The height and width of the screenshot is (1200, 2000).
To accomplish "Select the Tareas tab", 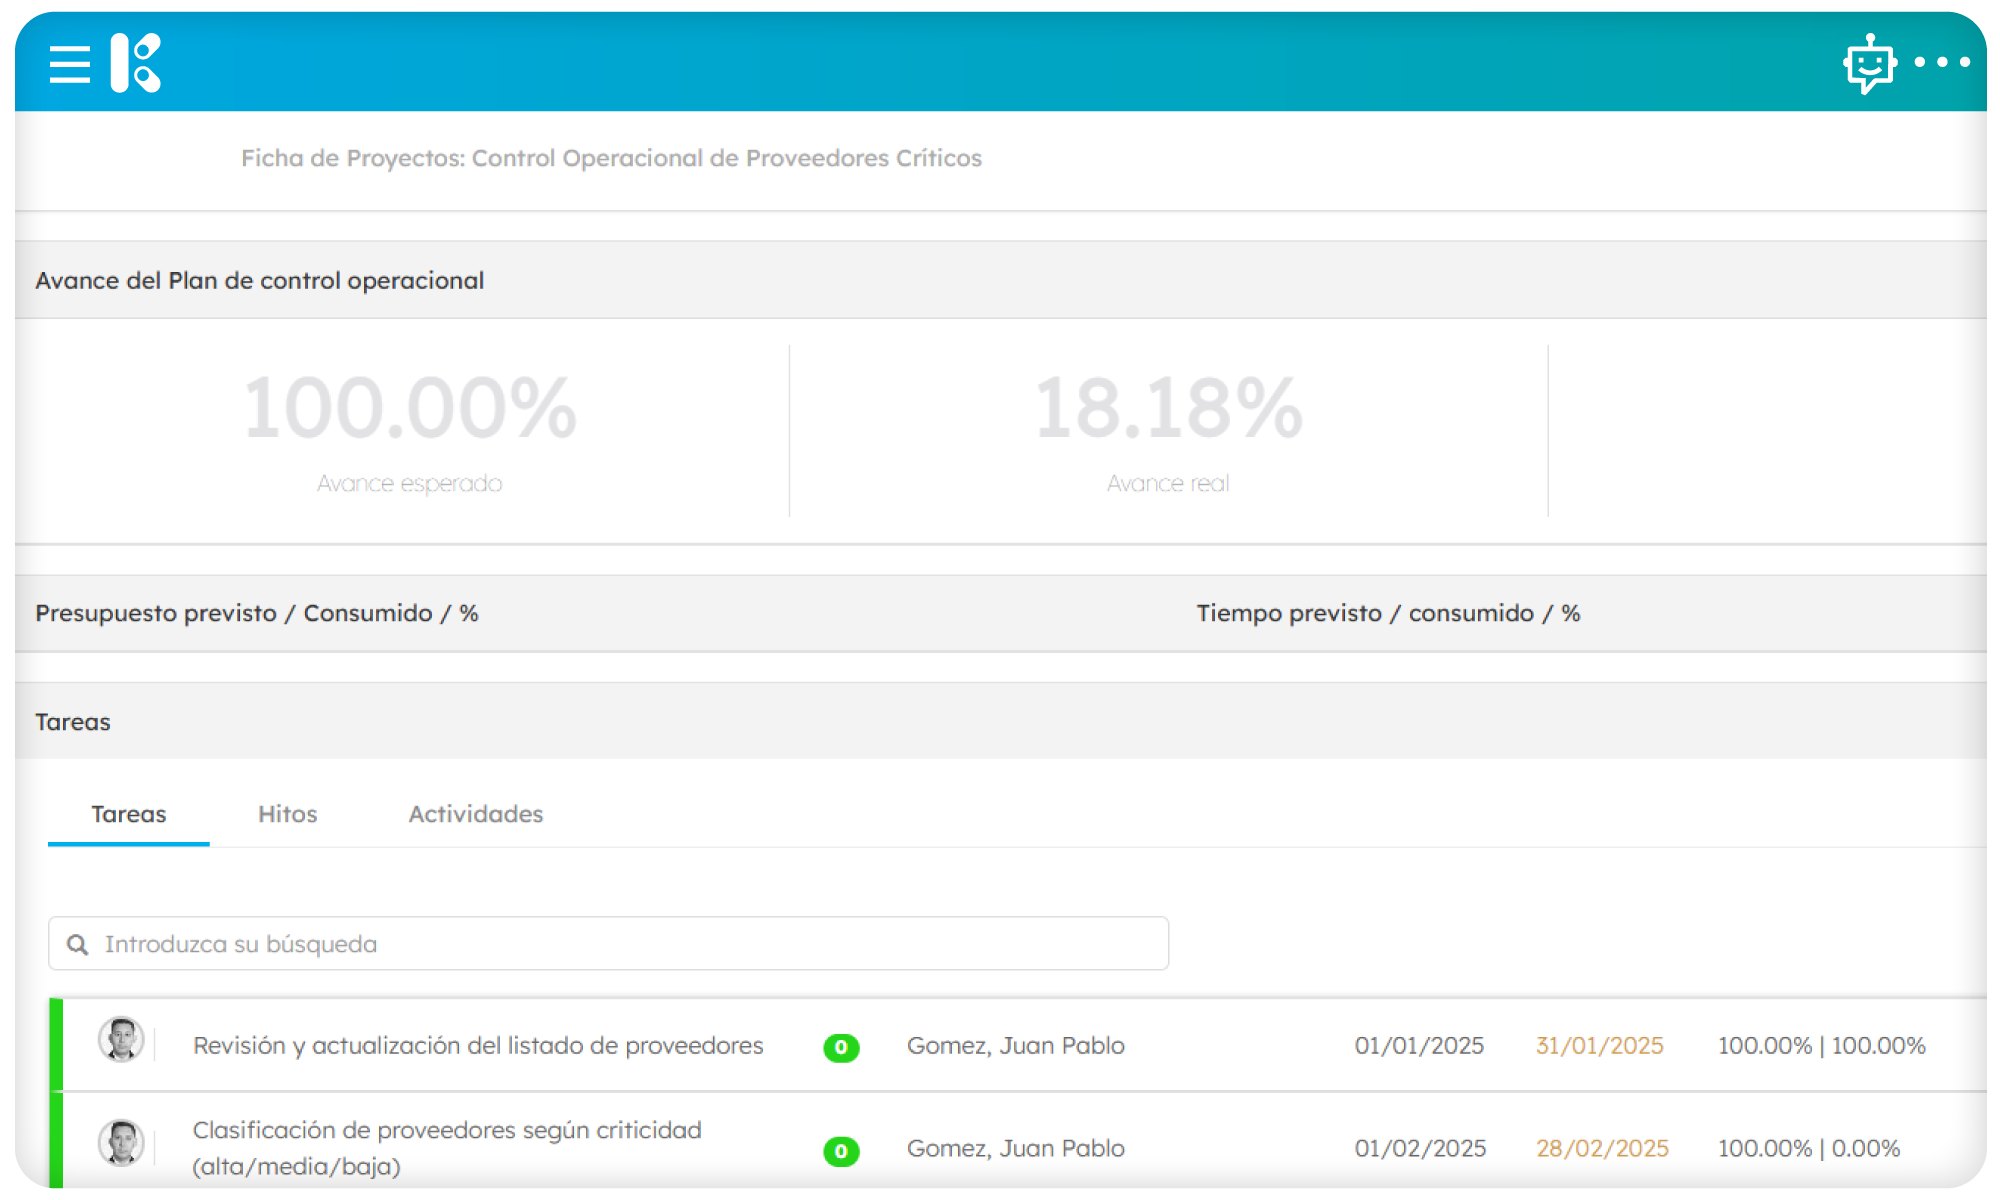I will (x=129, y=814).
